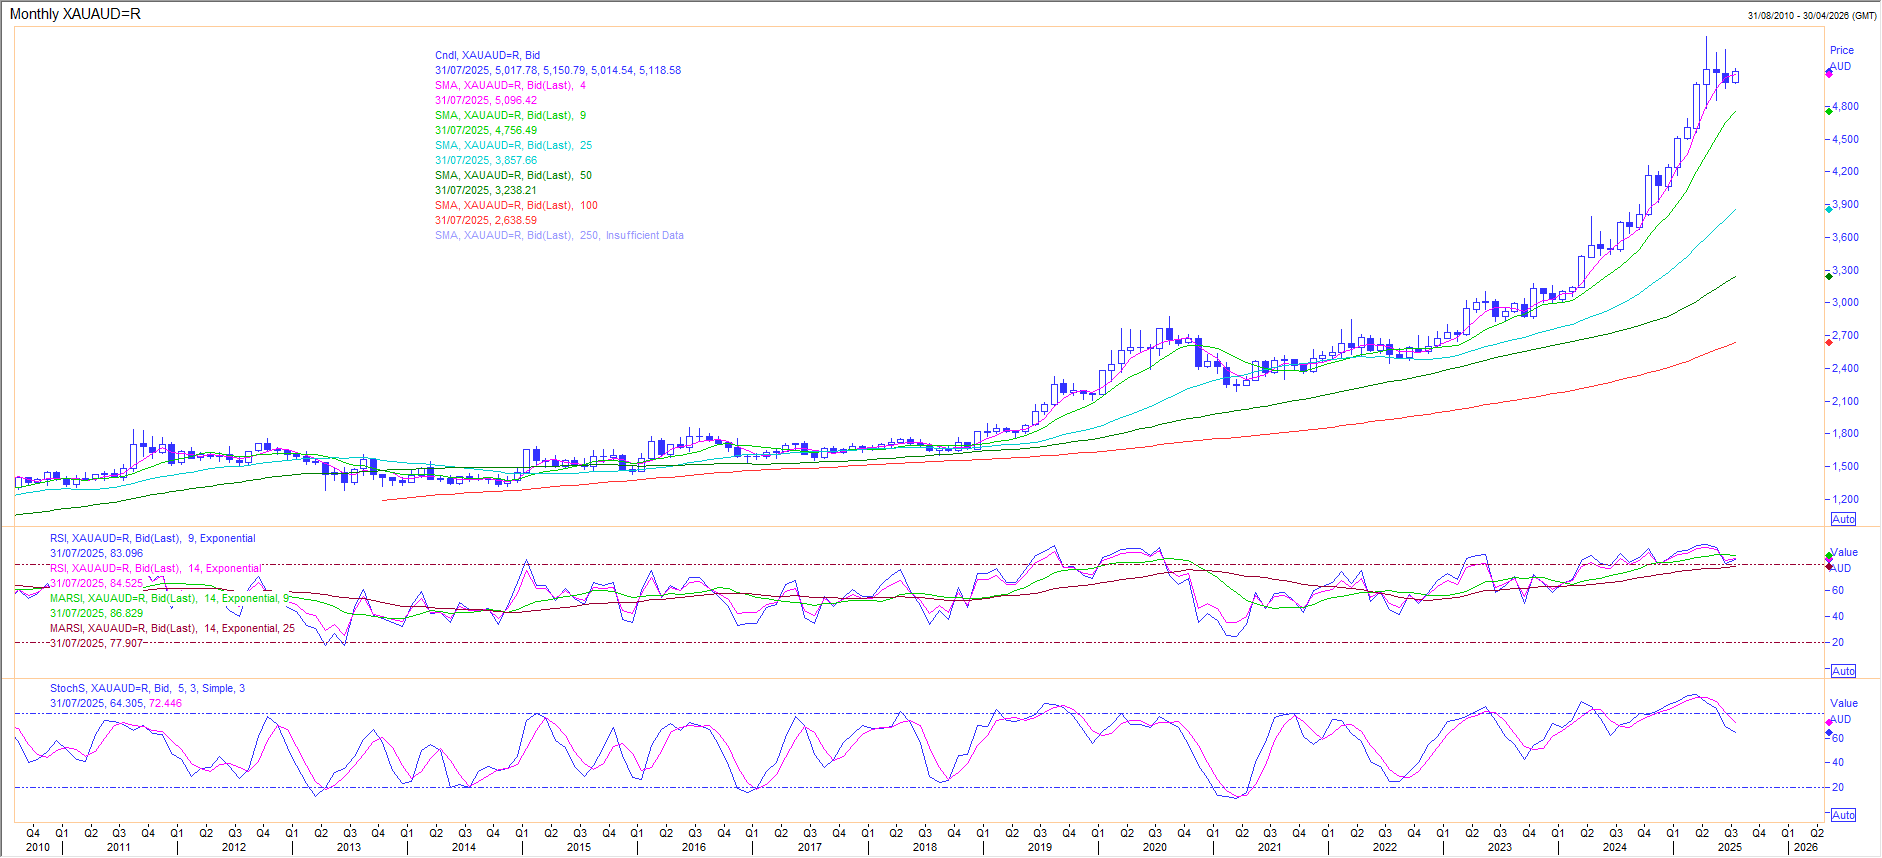Click the Auto button in the RSI panel
Viewport: 1882px width, 858px height.
point(1843,671)
